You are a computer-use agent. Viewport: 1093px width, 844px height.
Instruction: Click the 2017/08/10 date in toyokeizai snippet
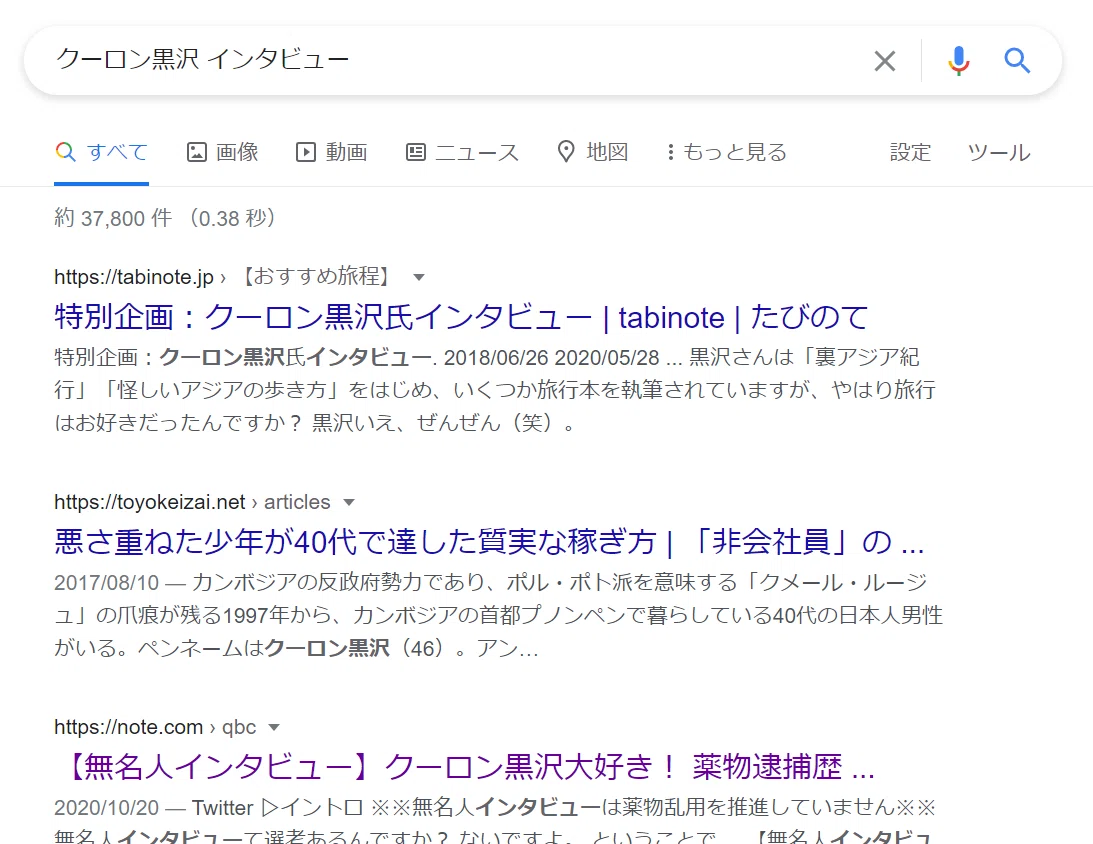107,582
